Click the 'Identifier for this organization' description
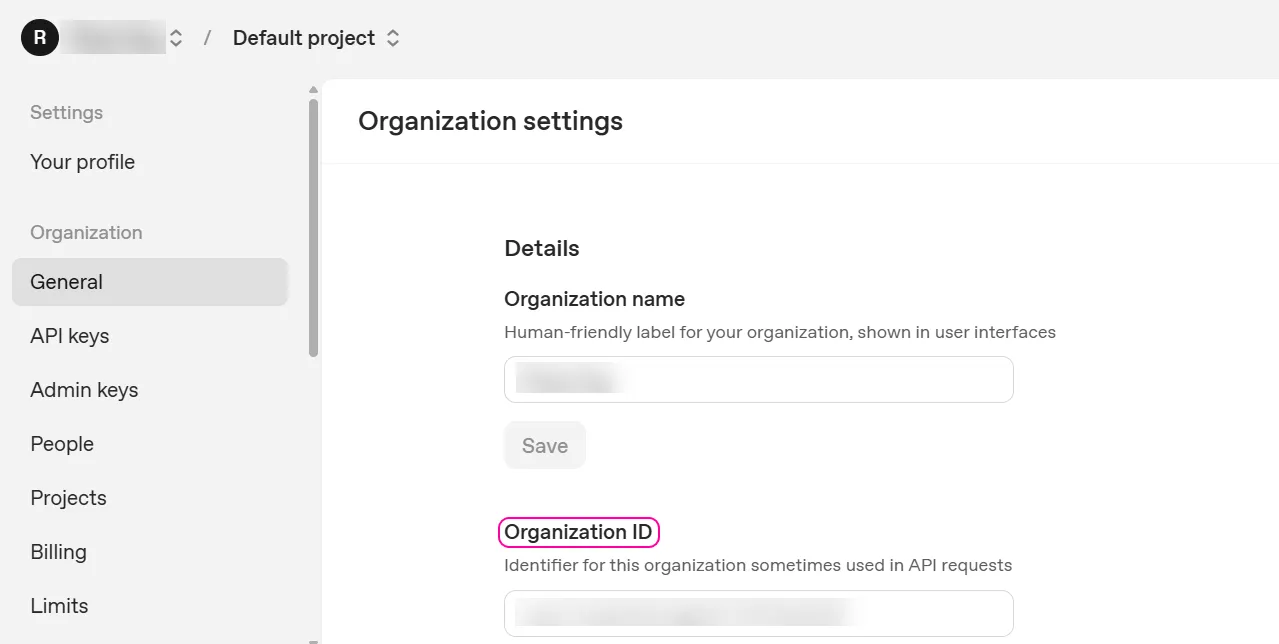This screenshot has height=644, width=1279. pos(758,565)
